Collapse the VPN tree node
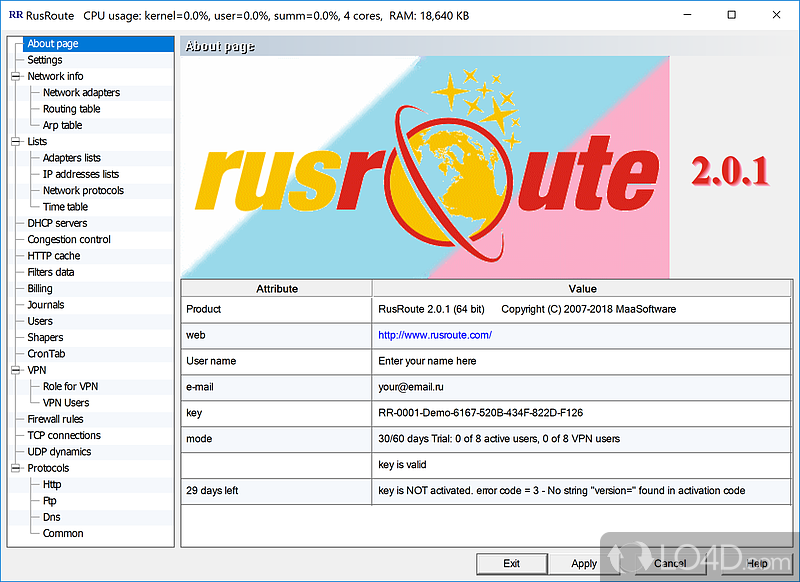The height and width of the screenshot is (582, 800). click(x=16, y=370)
